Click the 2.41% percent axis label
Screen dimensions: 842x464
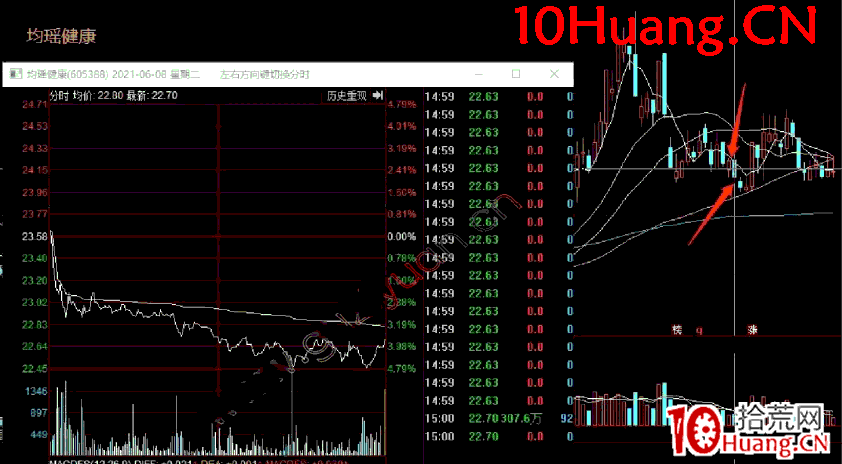pos(402,170)
